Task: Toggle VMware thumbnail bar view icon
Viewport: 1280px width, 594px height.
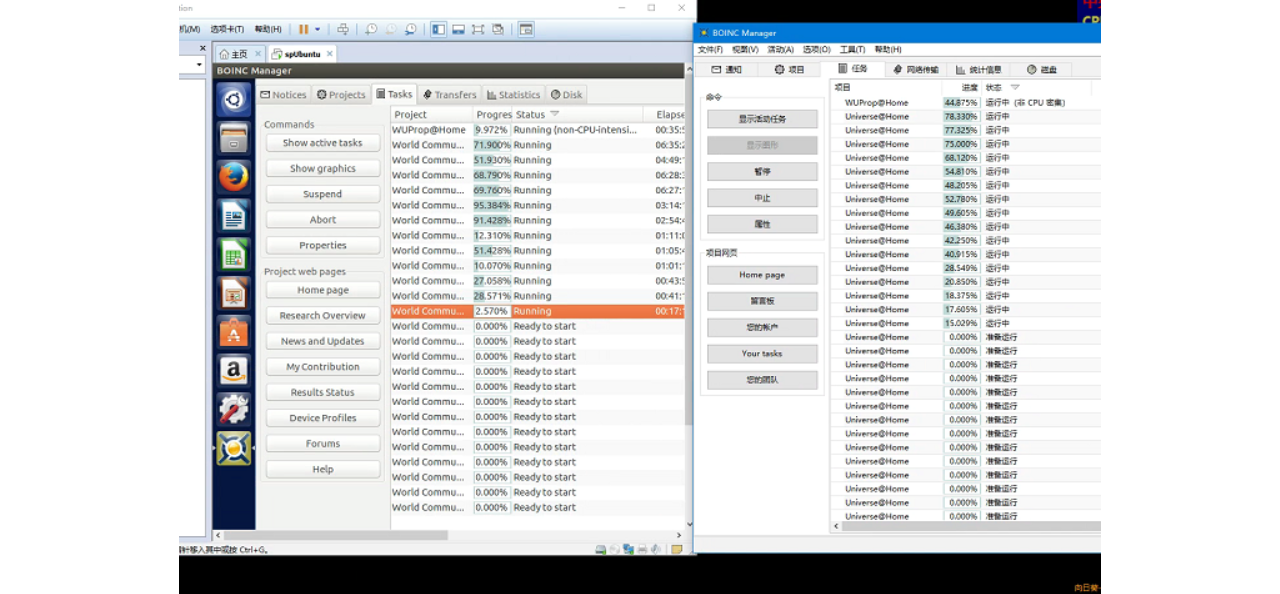Action: pos(458,29)
